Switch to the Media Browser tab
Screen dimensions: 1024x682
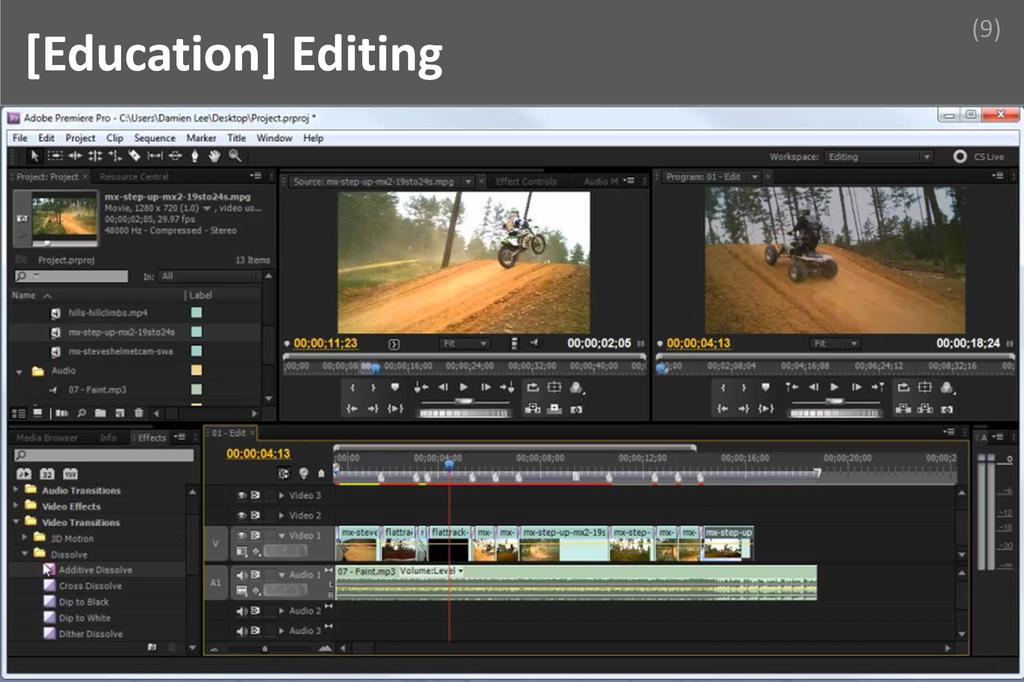coord(47,437)
